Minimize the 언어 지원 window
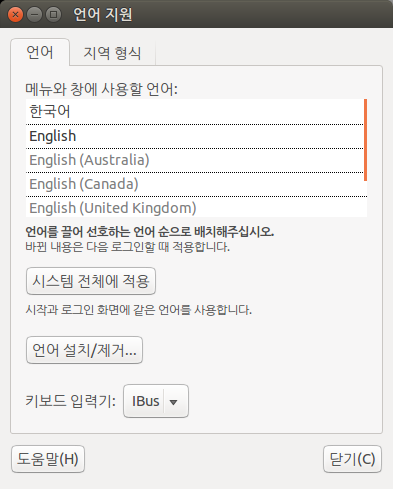Viewport: 393px width, 489px height. click(34, 15)
